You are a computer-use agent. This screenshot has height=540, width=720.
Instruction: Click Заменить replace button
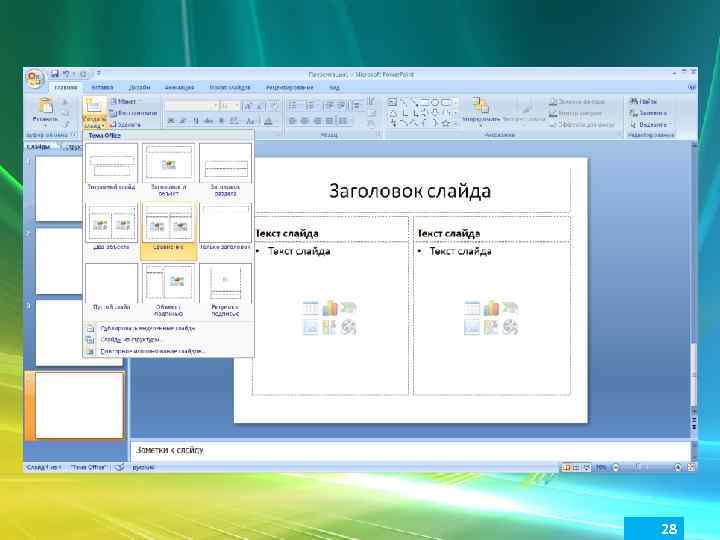[648, 113]
